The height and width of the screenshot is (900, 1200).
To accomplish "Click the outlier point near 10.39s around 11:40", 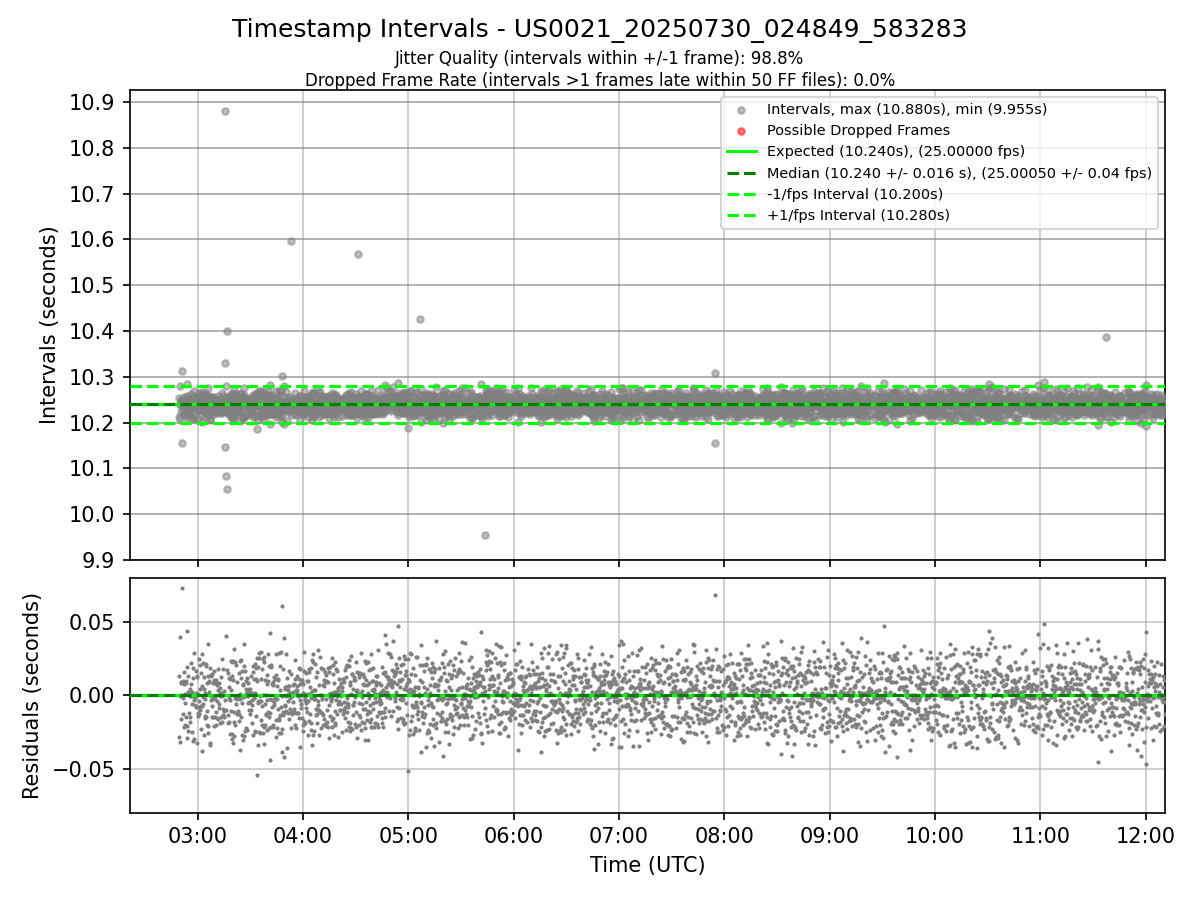I will point(1106,337).
